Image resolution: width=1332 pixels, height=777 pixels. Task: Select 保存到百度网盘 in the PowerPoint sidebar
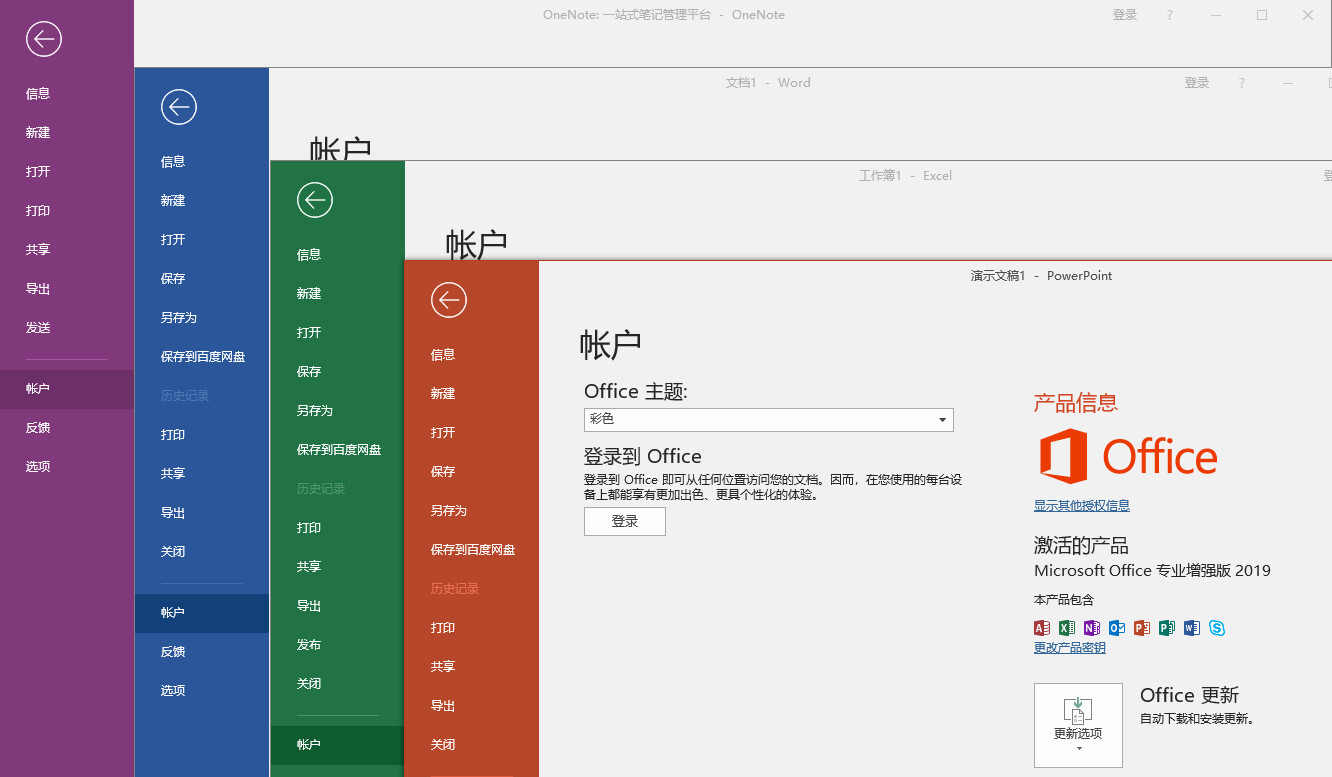pyautogui.click(x=472, y=550)
